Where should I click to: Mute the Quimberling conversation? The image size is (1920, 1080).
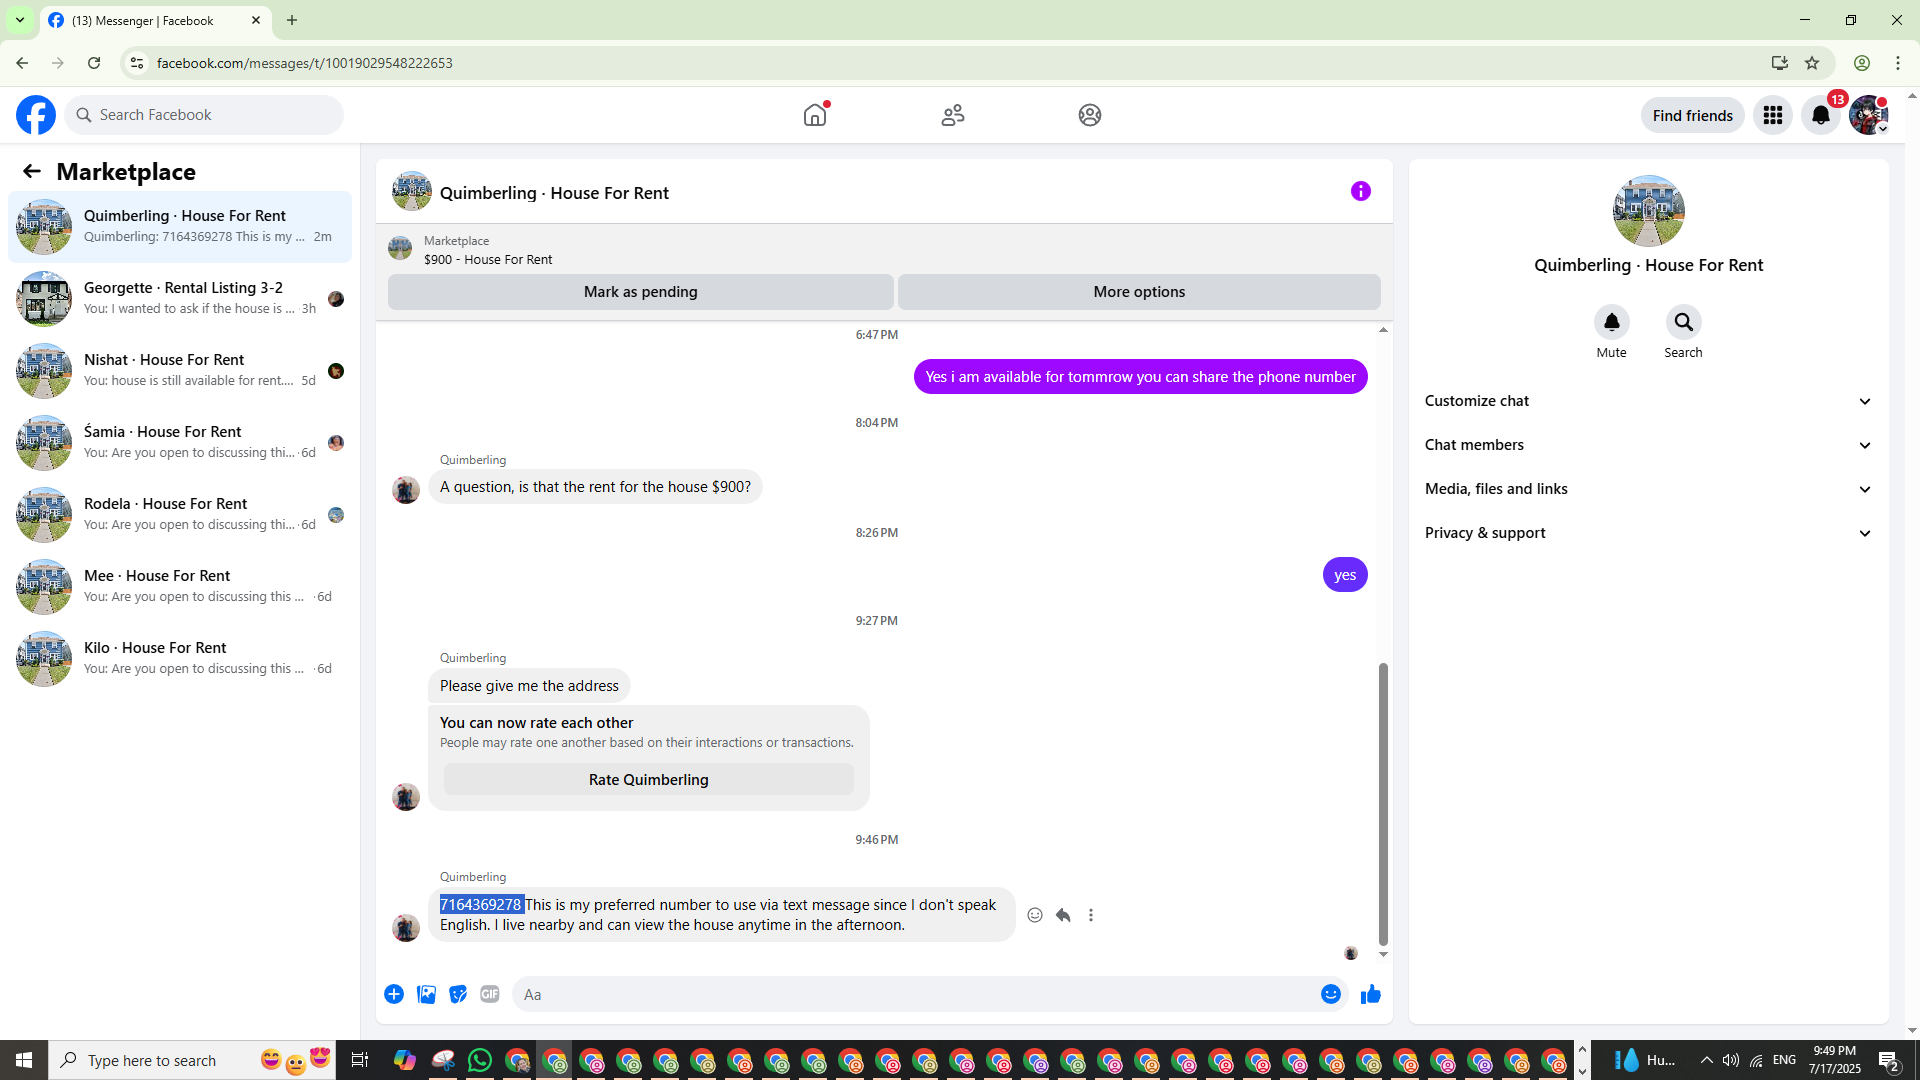1612,322
